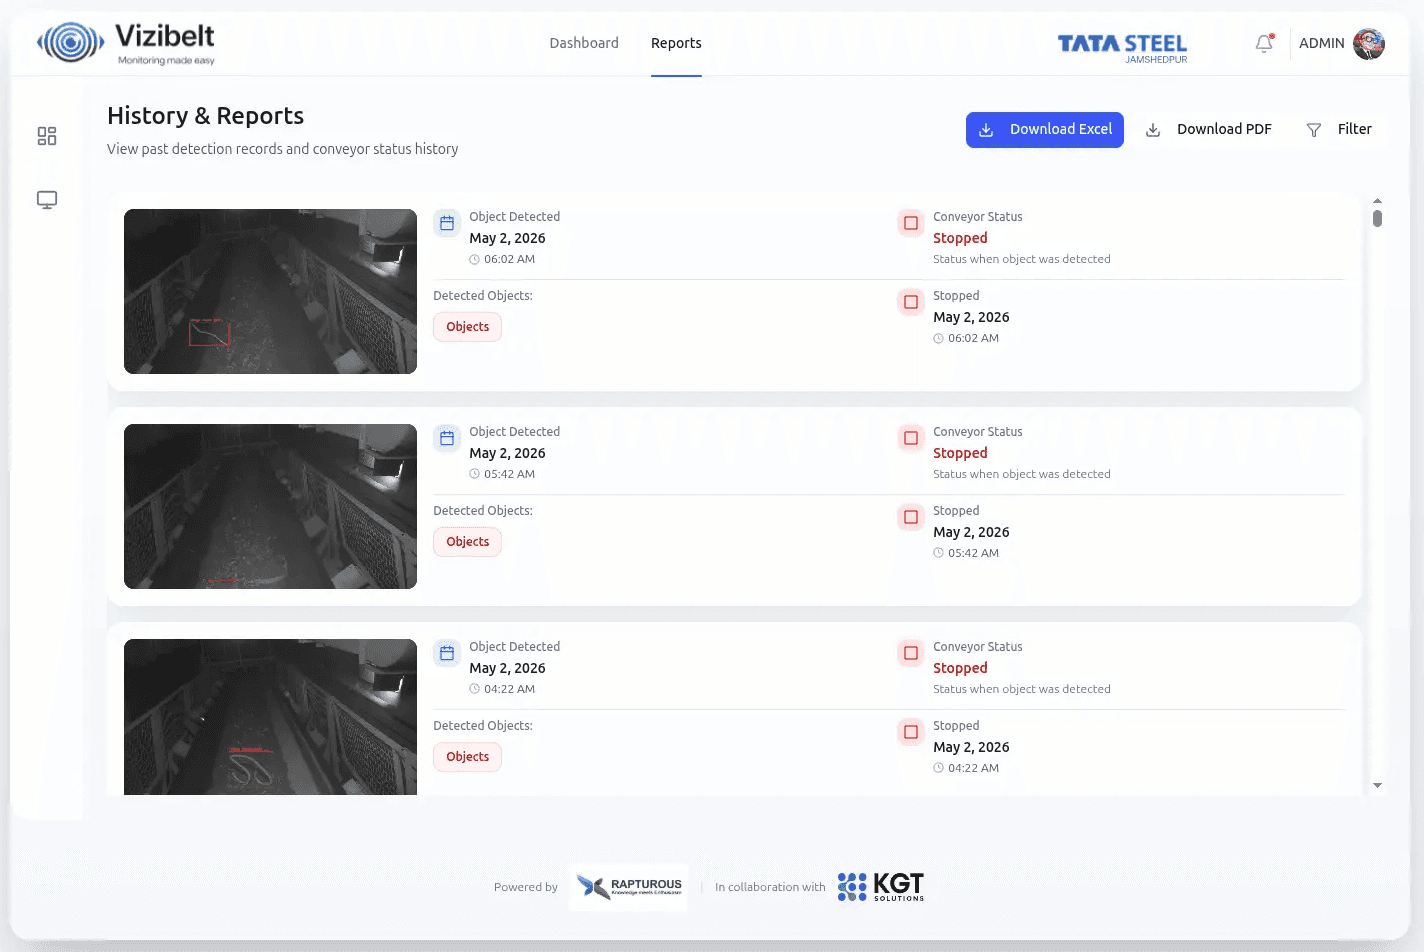Click clock icon beside Object Detected 05:42 AM
Viewport: 1424px width, 952px height.
click(475, 475)
